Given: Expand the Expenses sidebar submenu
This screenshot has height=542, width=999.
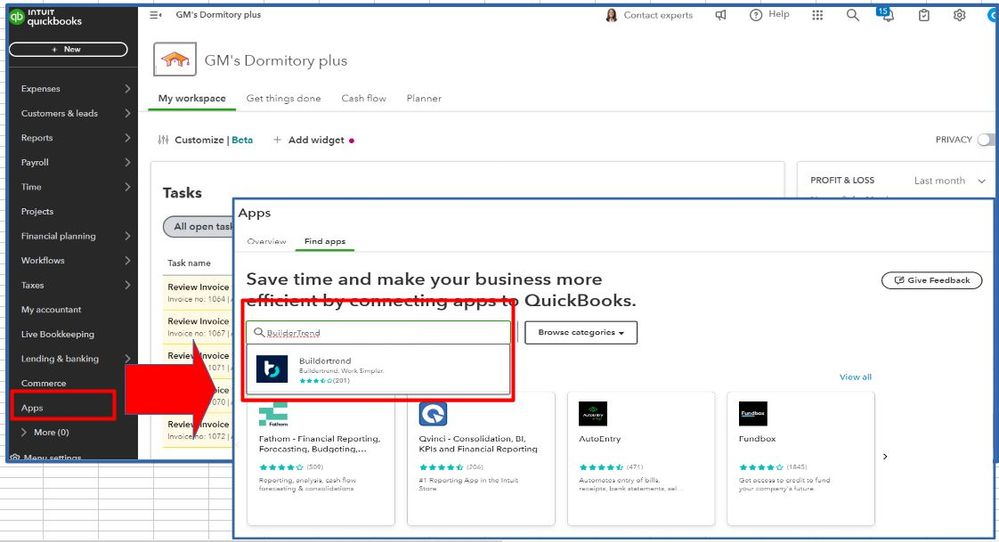Looking at the screenshot, I should 127,89.
